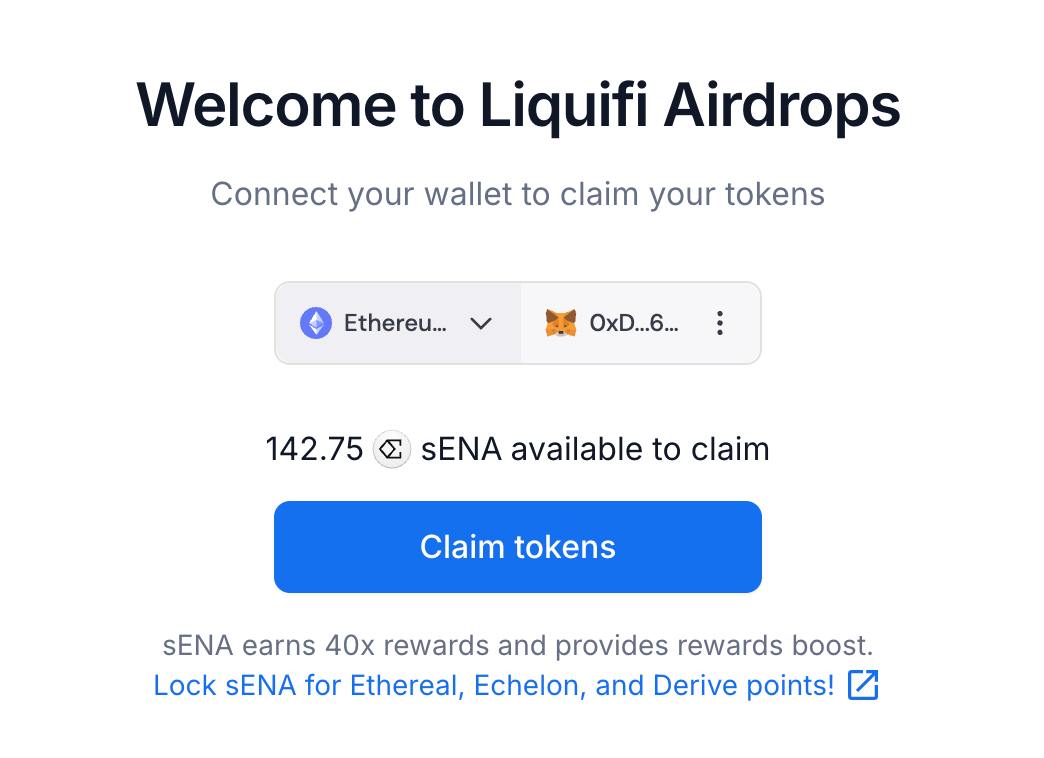Select the 142.75 claimable amount
1044x758 pixels.
coord(314,449)
